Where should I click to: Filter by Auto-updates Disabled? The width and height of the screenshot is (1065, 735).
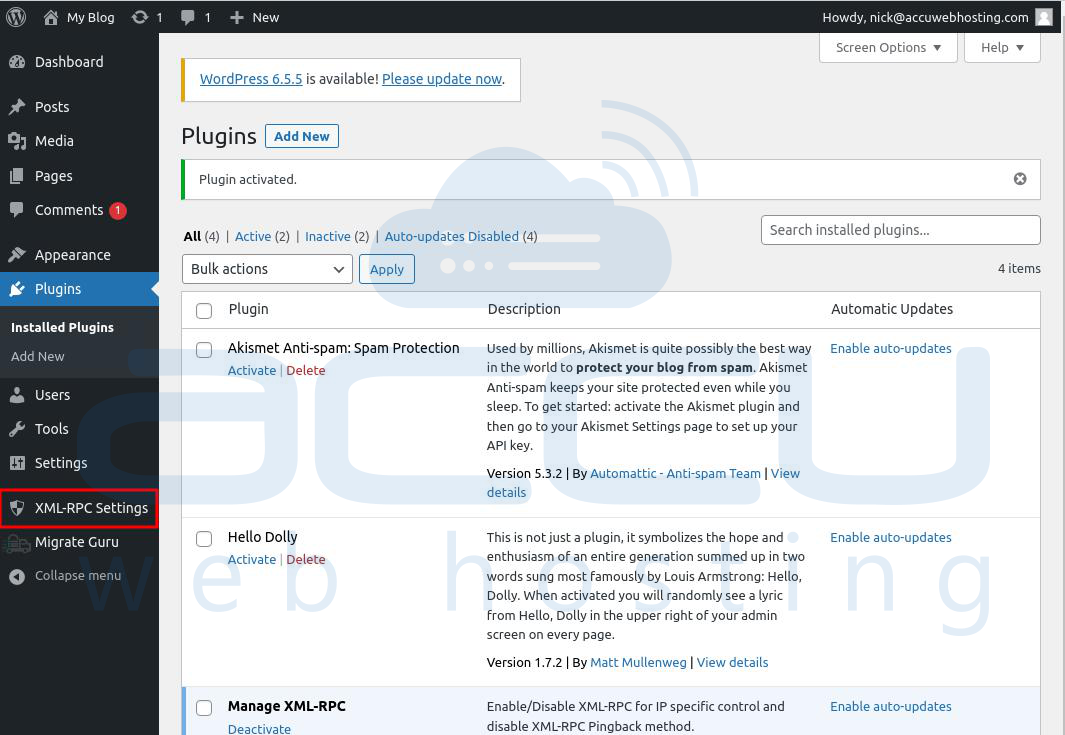[x=452, y=236]
